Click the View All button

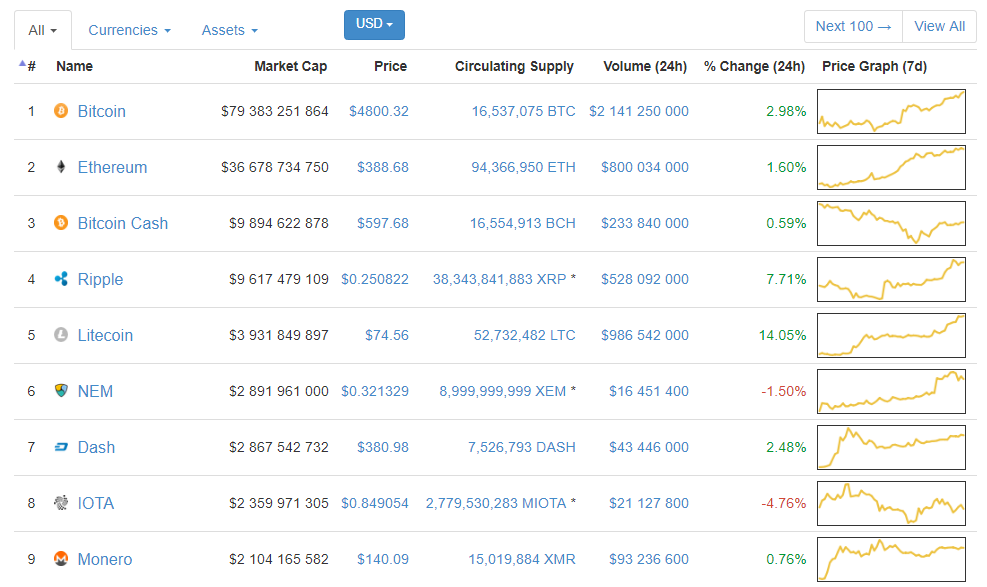tap(939, 26)
